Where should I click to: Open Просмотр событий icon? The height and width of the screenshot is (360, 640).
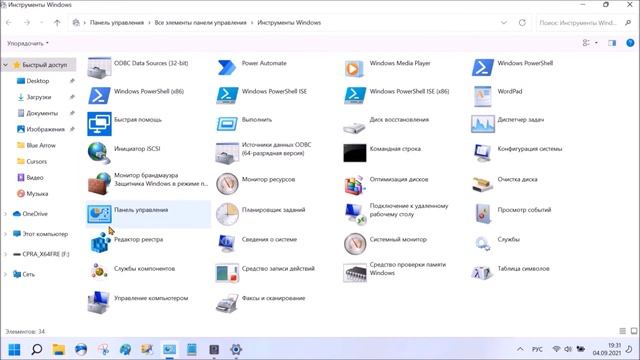point(483,213)
